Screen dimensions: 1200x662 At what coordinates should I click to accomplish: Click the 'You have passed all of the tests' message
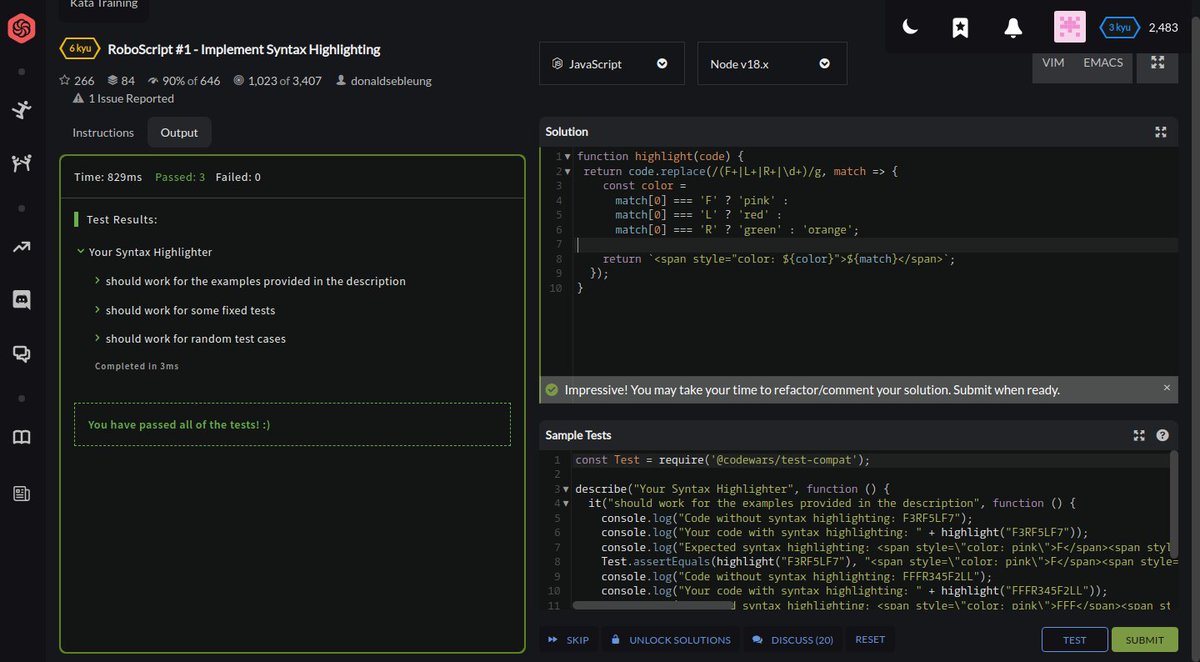coord(179,425)
